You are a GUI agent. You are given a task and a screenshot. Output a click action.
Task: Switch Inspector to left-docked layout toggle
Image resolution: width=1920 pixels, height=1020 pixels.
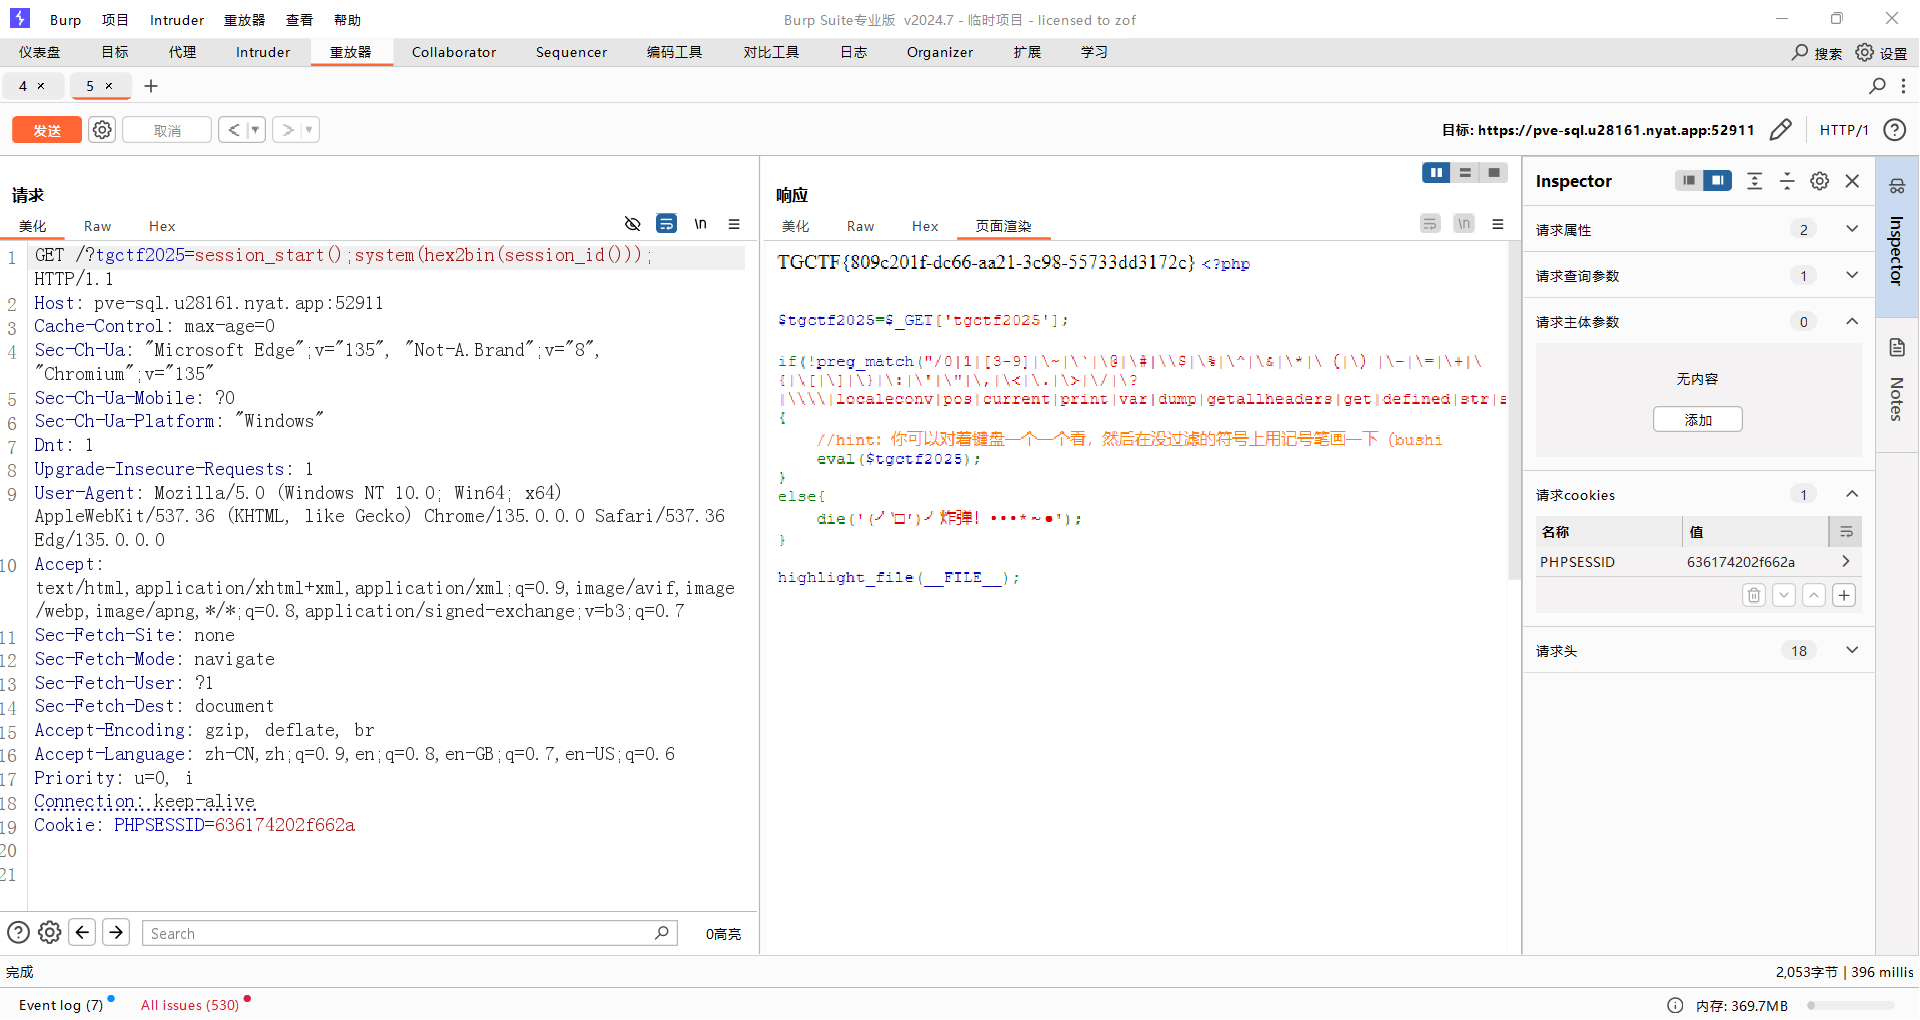pyautogui.click(x=1689, y=181)
